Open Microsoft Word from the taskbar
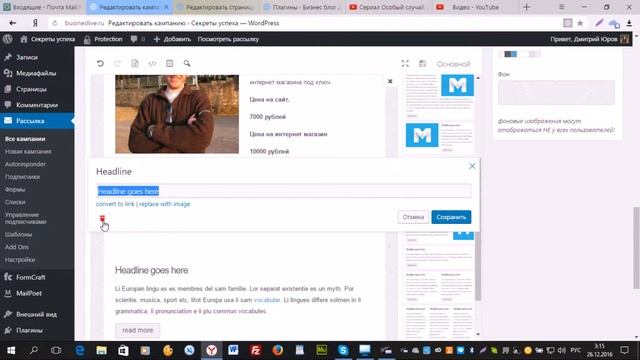 click(233, 350)
